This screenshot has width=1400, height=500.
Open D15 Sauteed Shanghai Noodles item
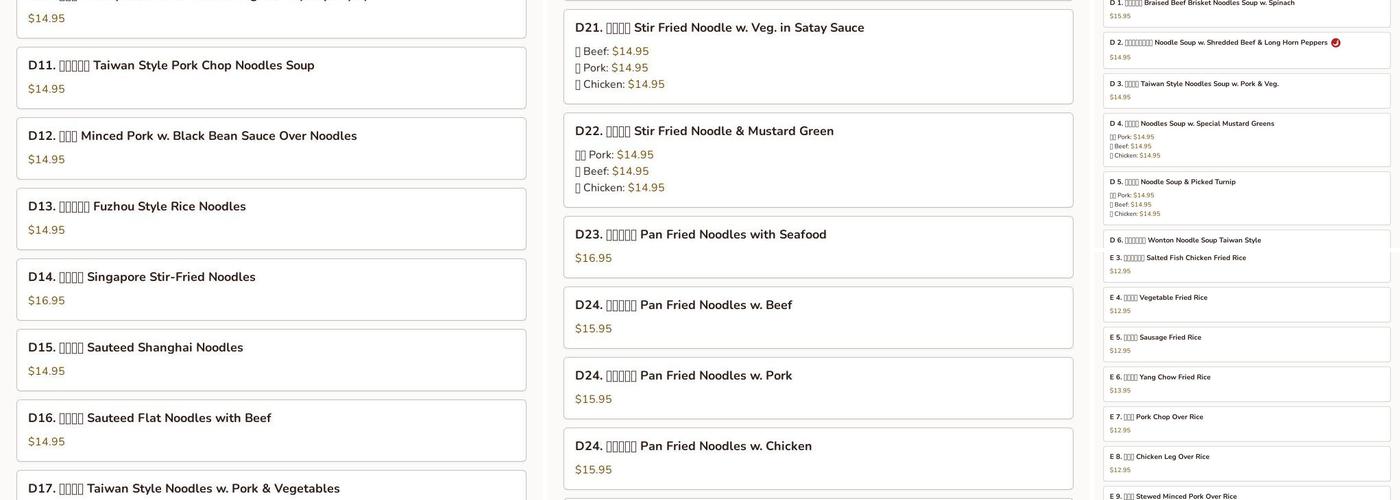tap(136, 348)
